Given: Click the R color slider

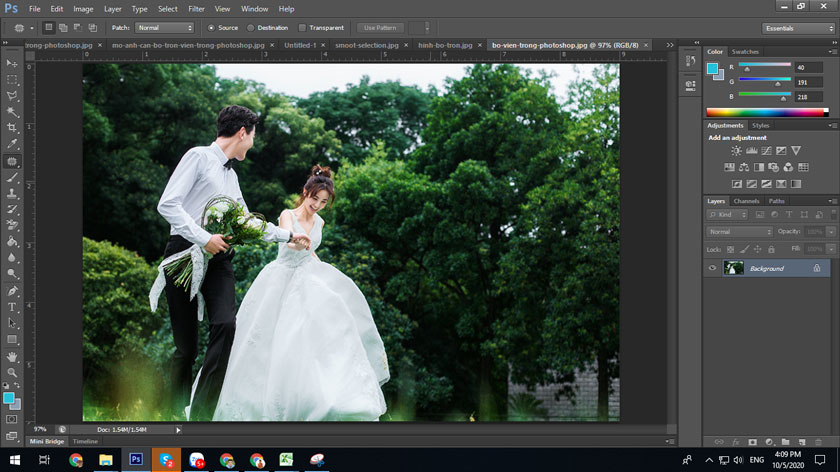Looking at the screenshot, I should 764,66.
